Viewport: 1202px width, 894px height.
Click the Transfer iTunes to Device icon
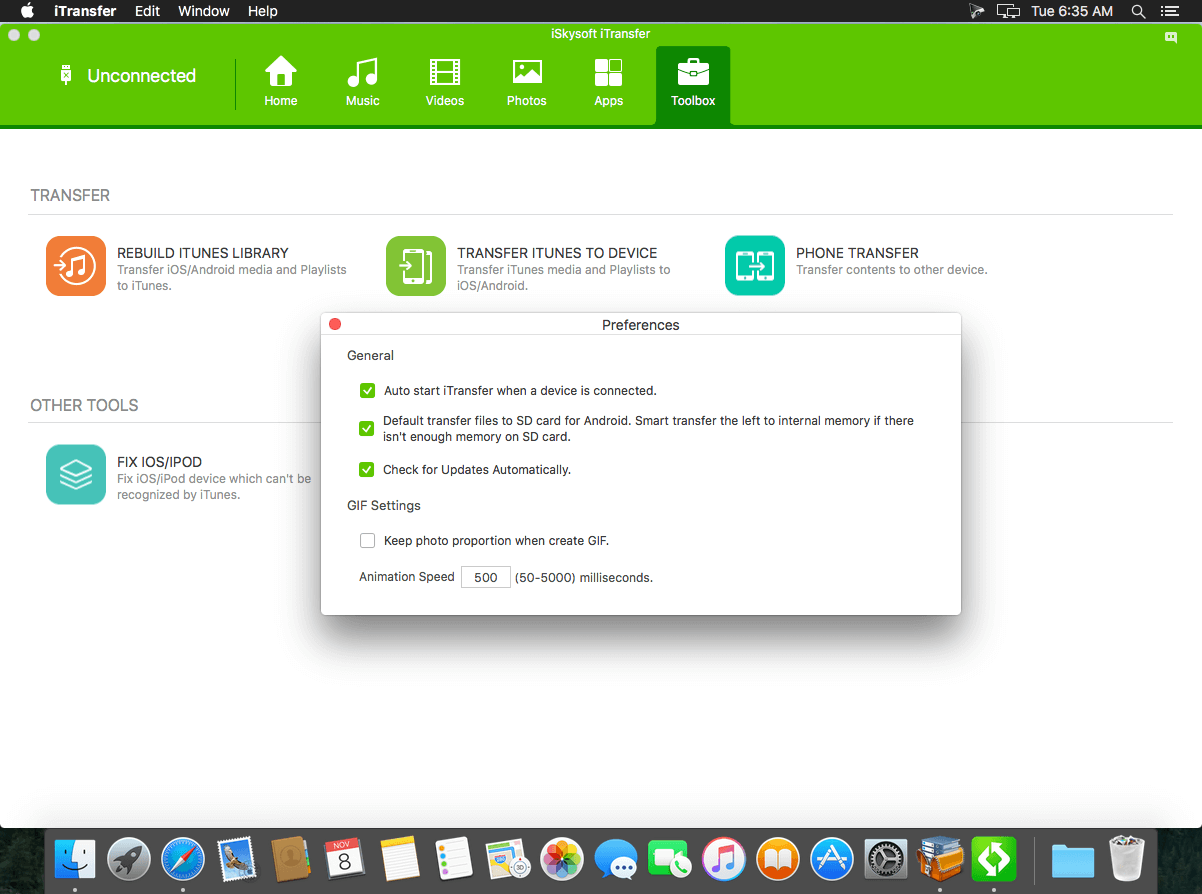click(x=416, y=266)
